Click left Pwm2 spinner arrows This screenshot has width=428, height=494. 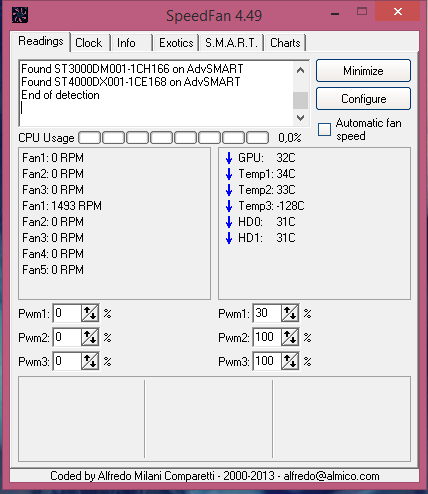[x=90, y=337]
